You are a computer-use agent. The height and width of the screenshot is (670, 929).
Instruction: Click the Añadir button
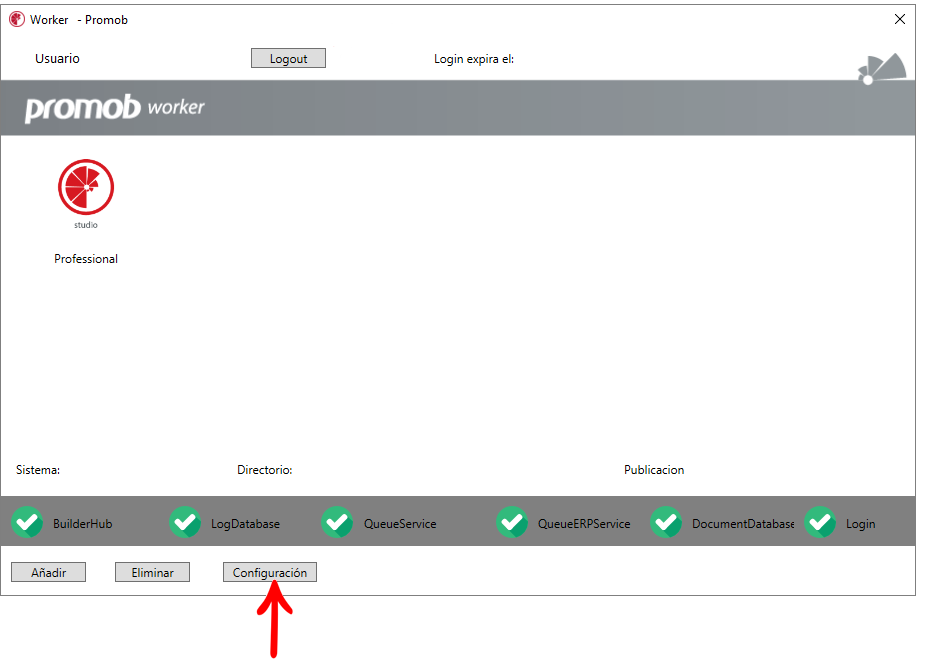(x=49, y=572)
